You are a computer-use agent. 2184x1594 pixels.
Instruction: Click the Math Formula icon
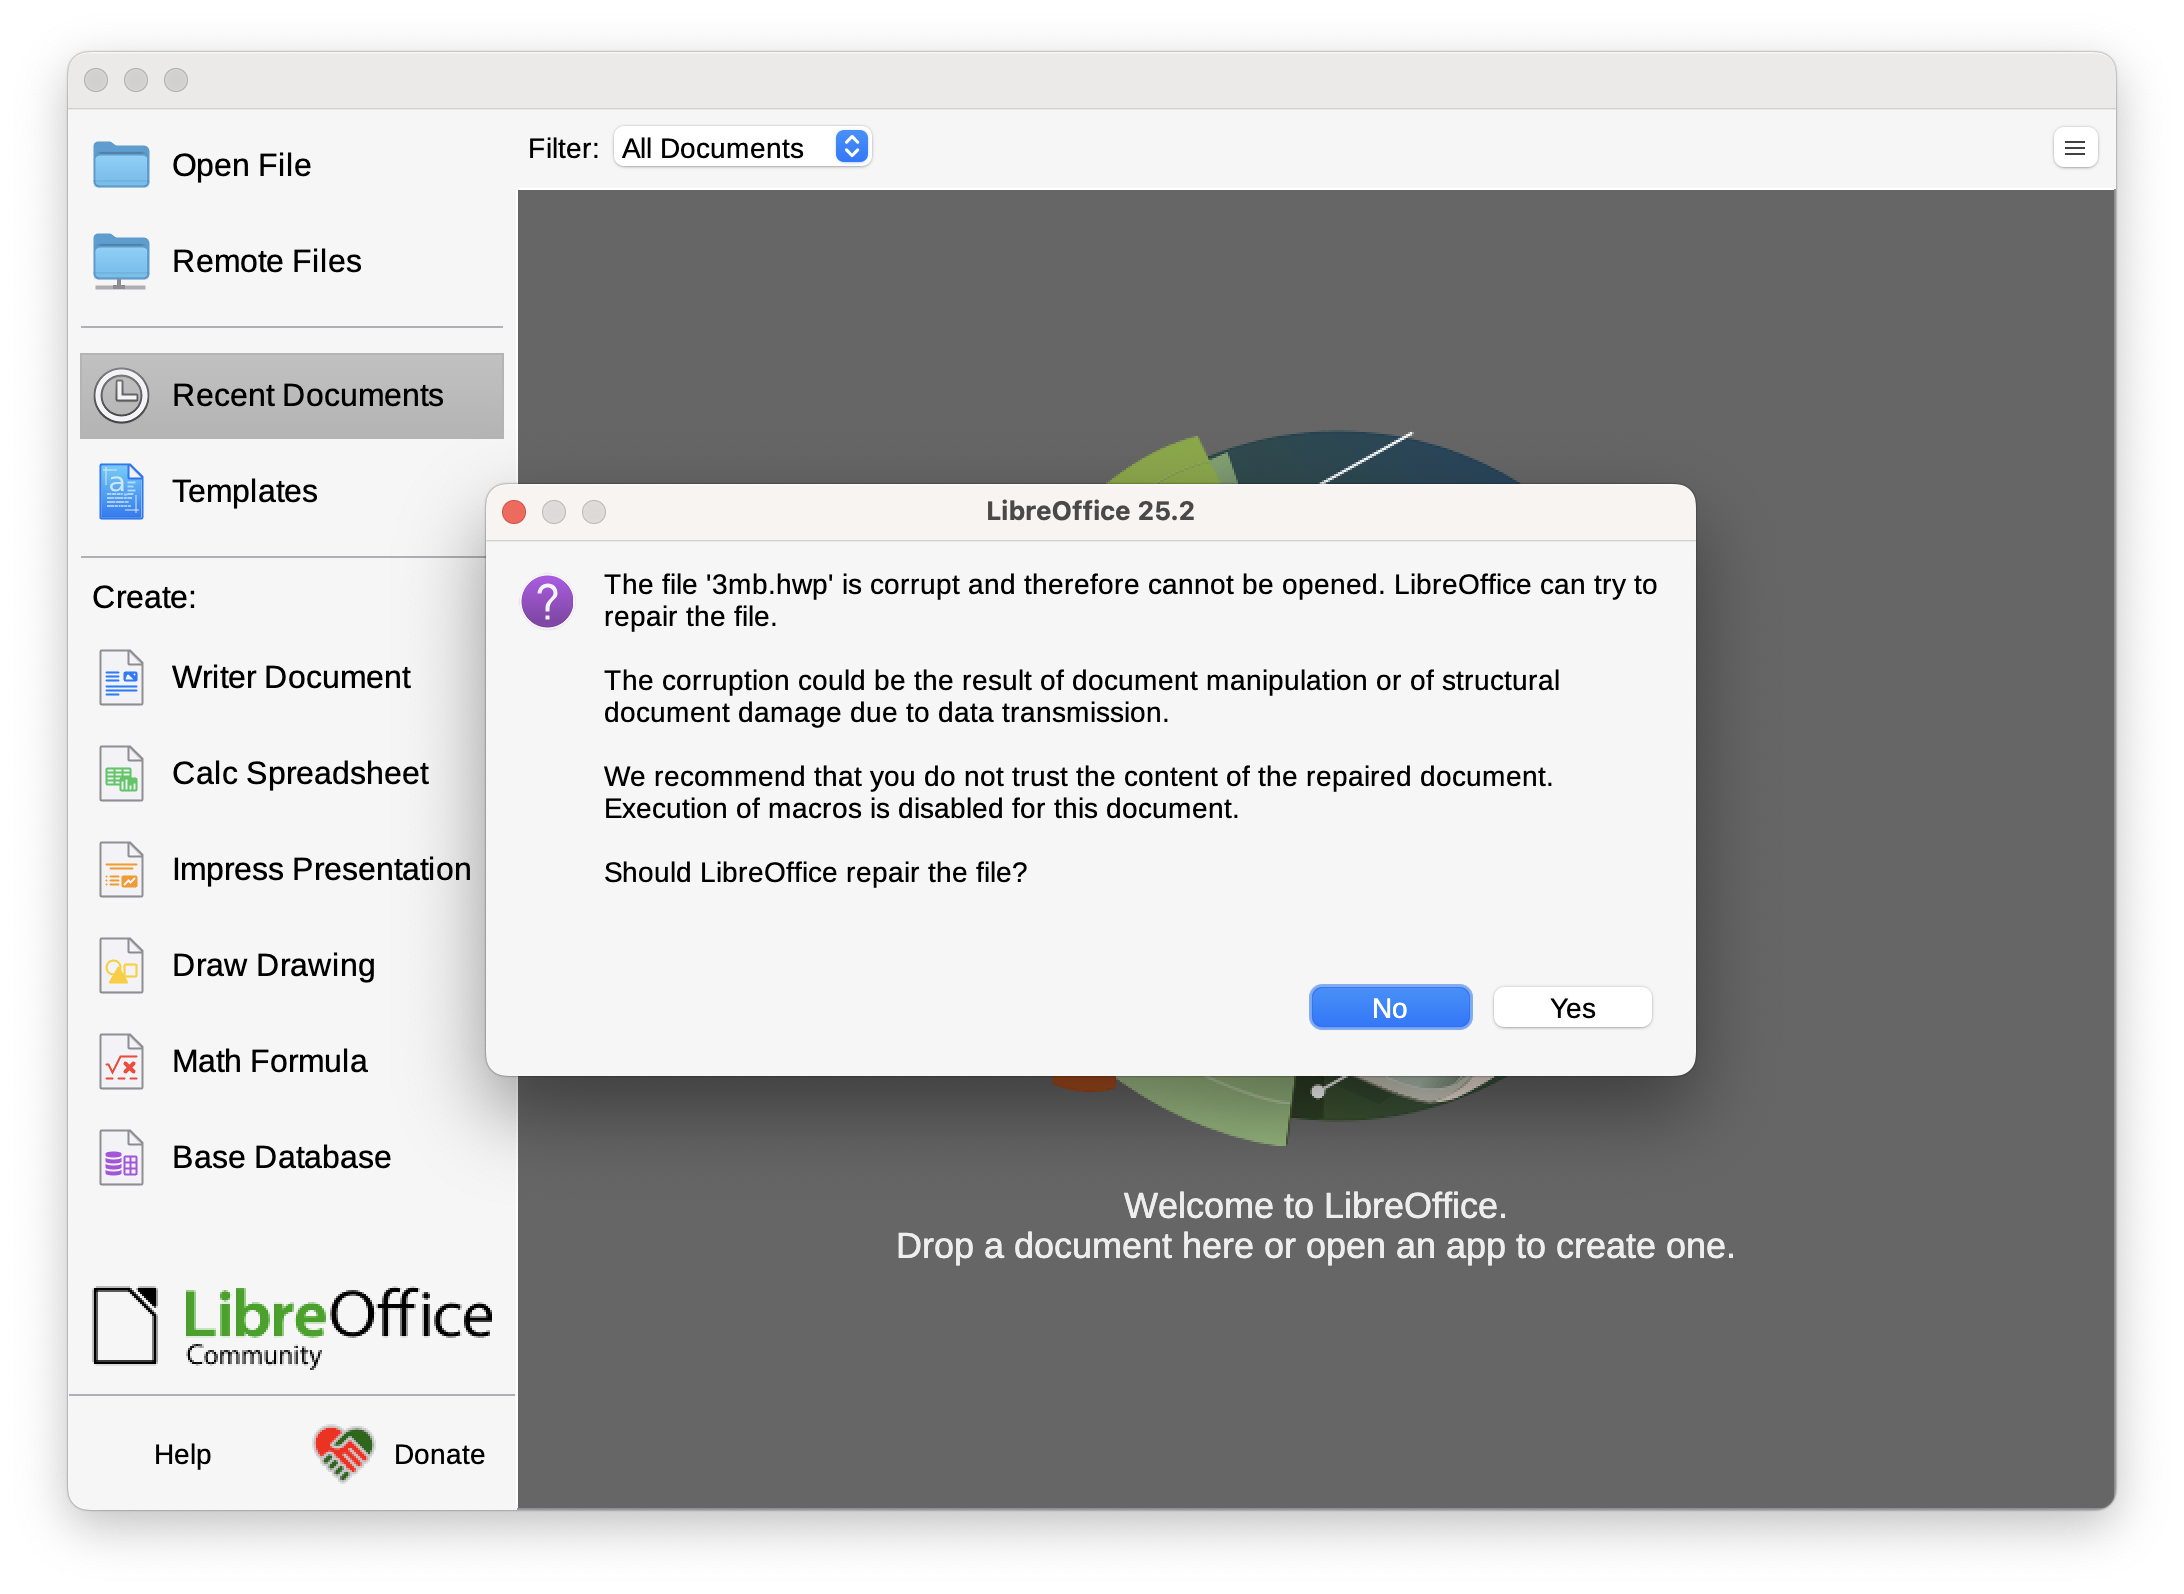point(121,1061)
